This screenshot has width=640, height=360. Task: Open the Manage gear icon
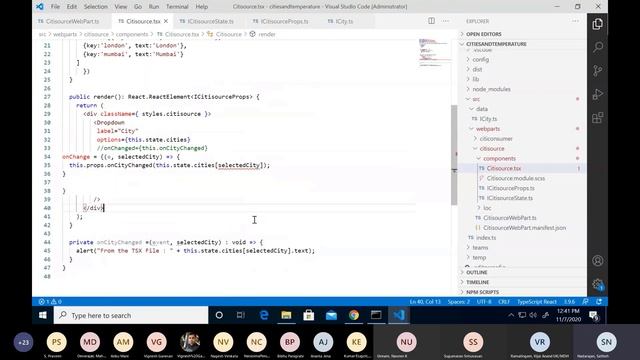point(598,284)
